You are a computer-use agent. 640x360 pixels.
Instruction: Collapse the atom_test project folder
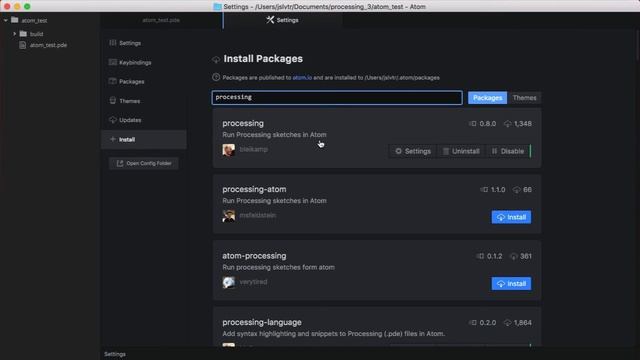point(6,20)
